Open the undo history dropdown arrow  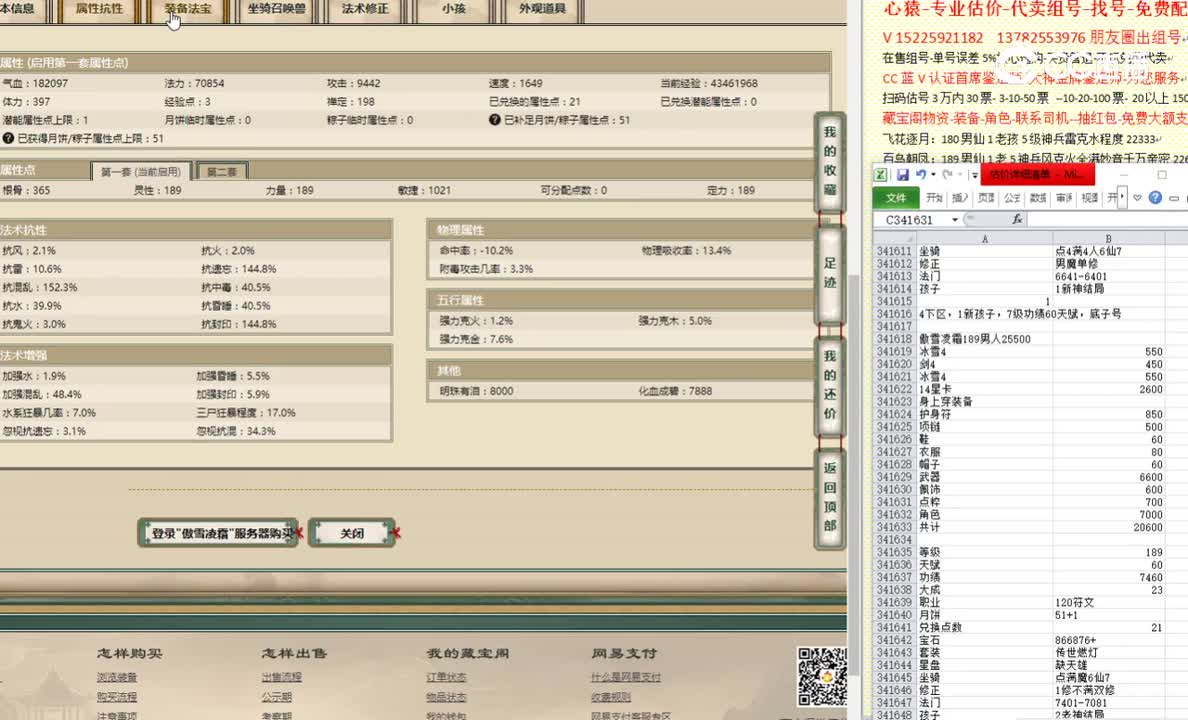tap(933, 175)
